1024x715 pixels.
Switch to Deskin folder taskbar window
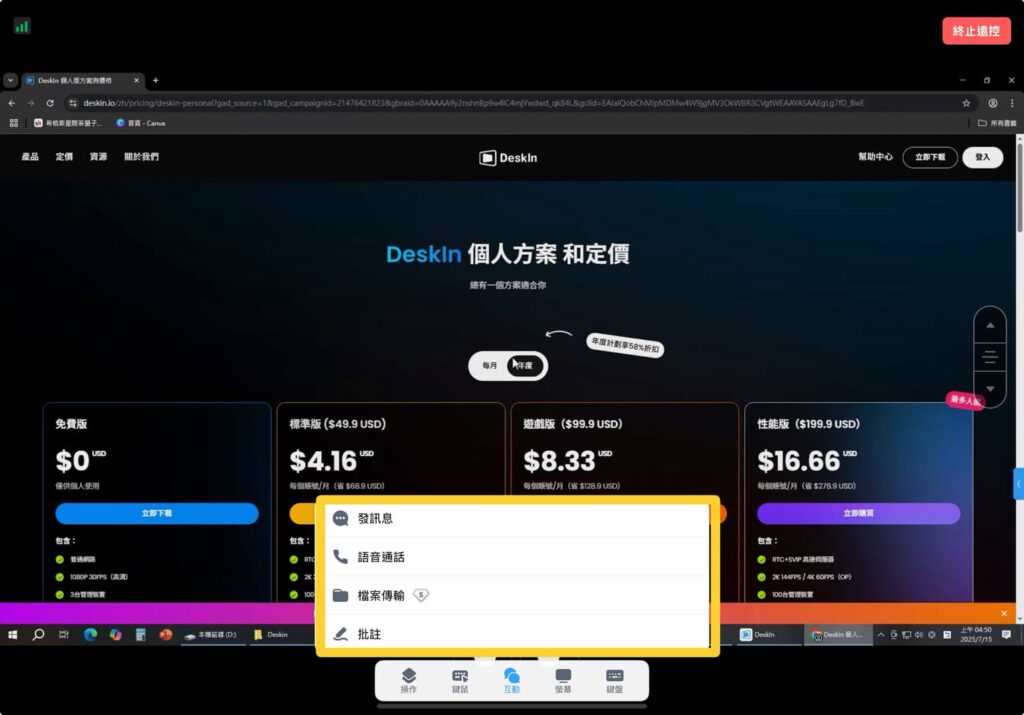point(272,635)
